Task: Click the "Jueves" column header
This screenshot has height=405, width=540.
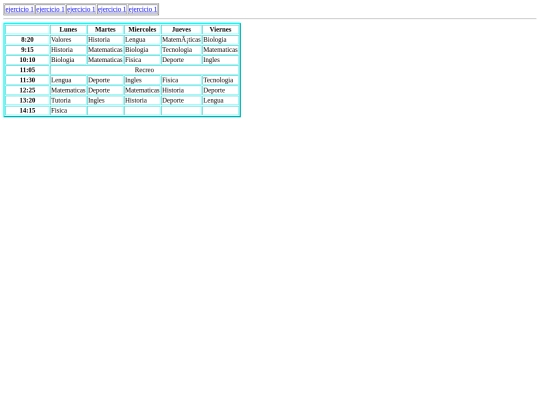Action: (x=181, y=30)
